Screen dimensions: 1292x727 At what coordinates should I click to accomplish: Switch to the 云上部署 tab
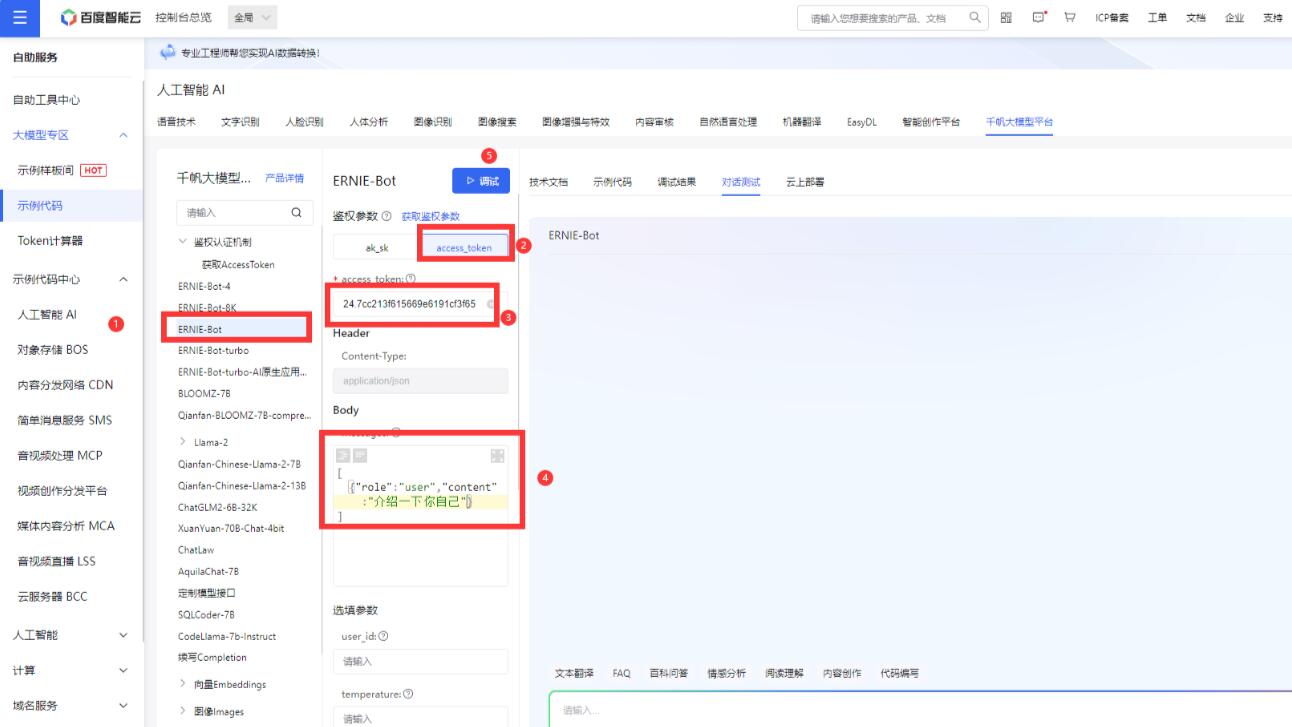[x=805, y=182]
